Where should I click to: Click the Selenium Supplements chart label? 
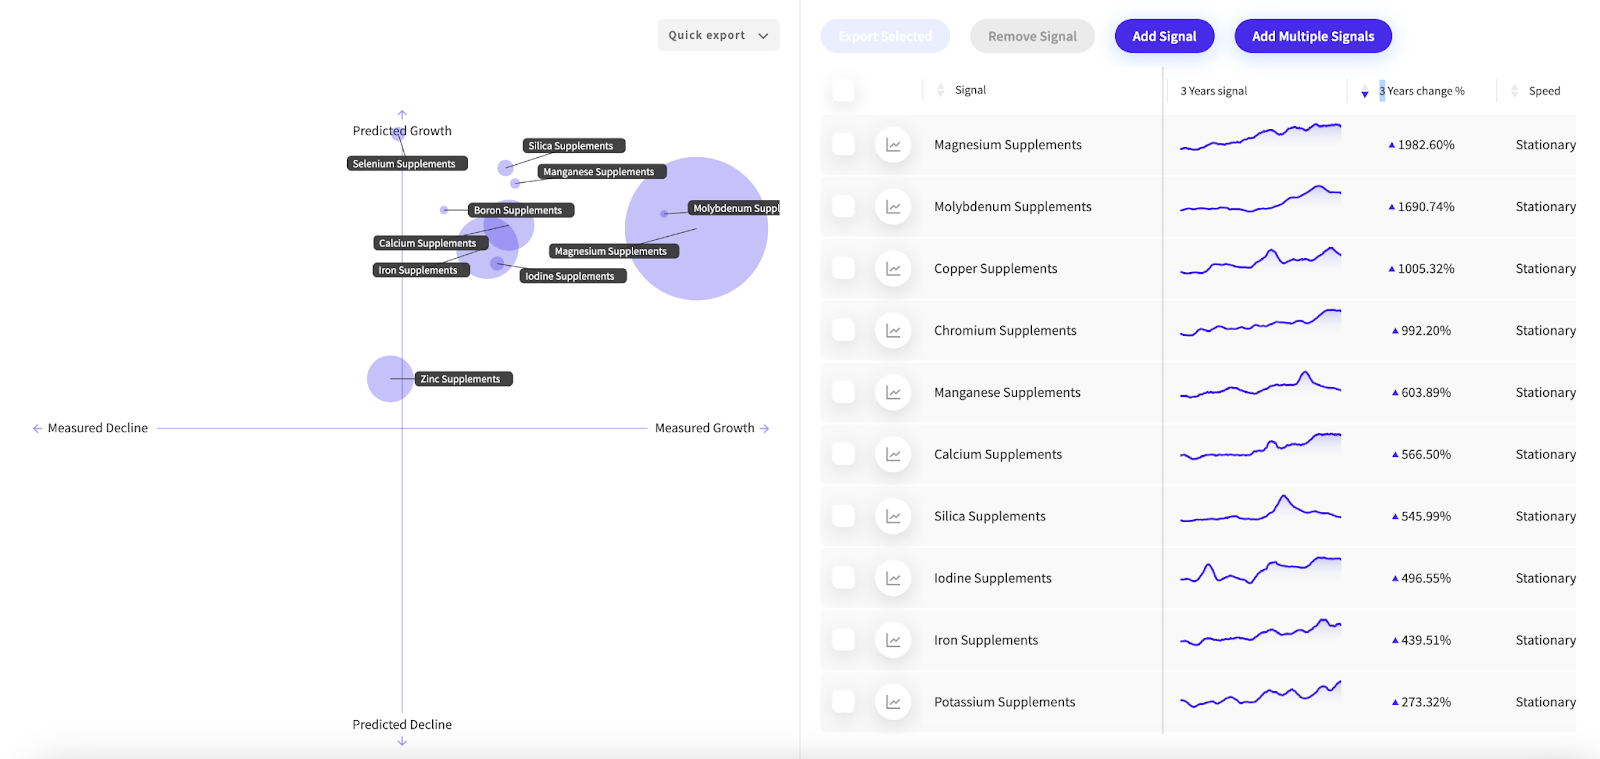coord(407,164)
